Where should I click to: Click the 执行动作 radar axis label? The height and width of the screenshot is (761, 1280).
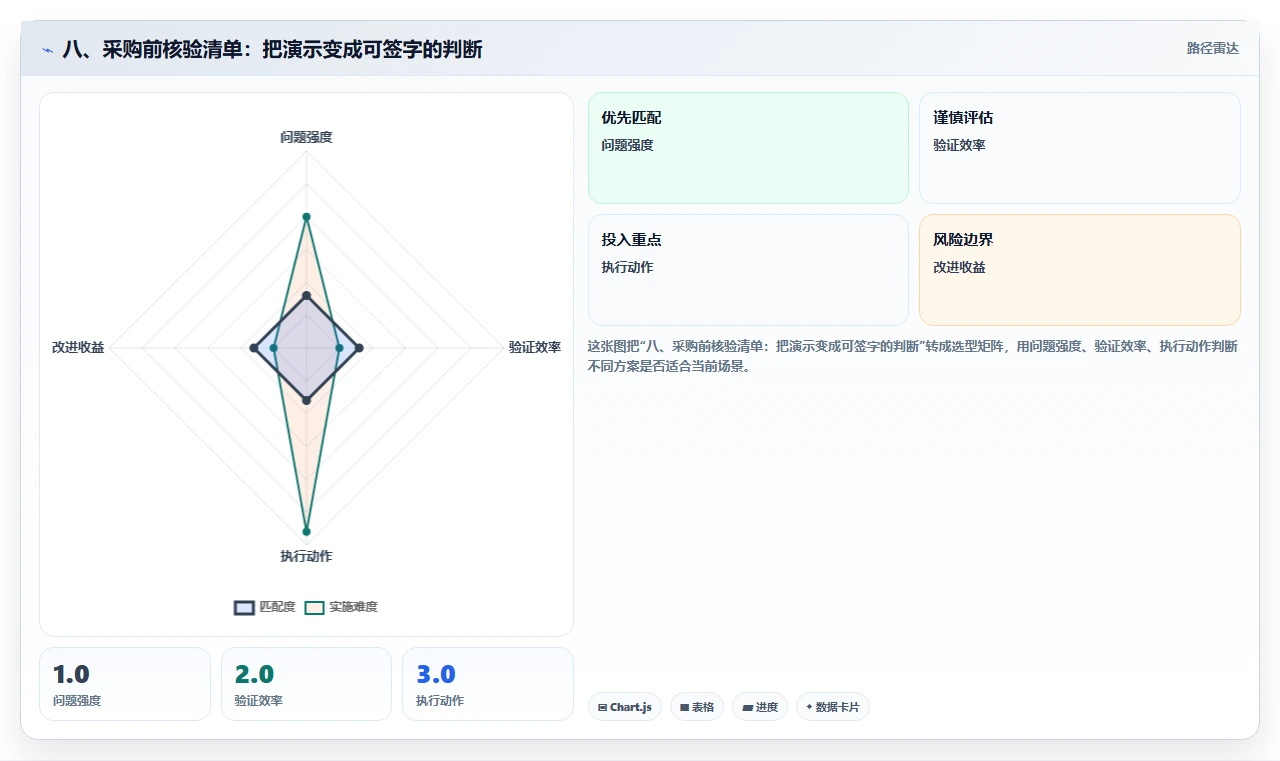click(306, 556)
